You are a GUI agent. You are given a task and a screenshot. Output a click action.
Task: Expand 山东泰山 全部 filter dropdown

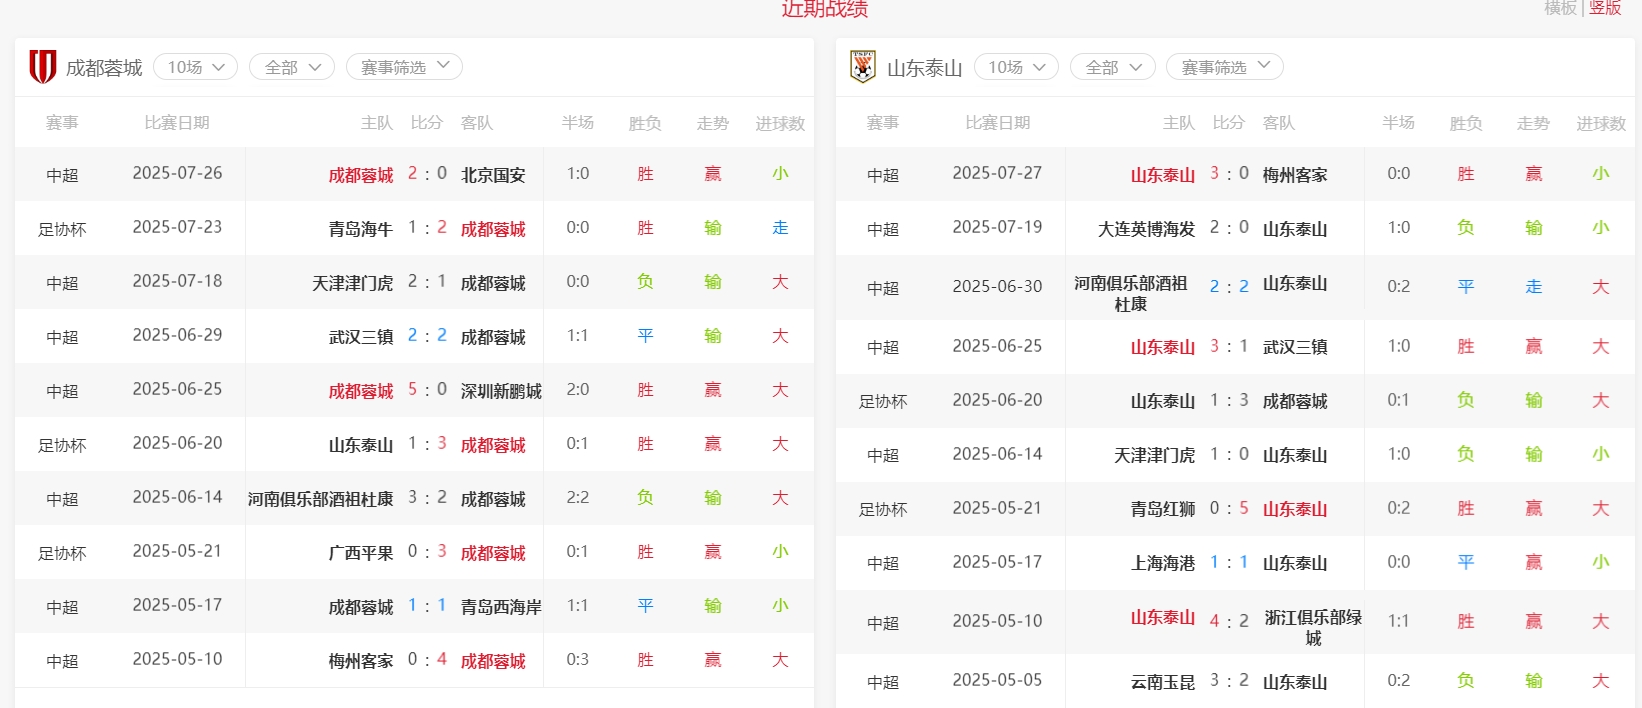[x=1112, y=67]
